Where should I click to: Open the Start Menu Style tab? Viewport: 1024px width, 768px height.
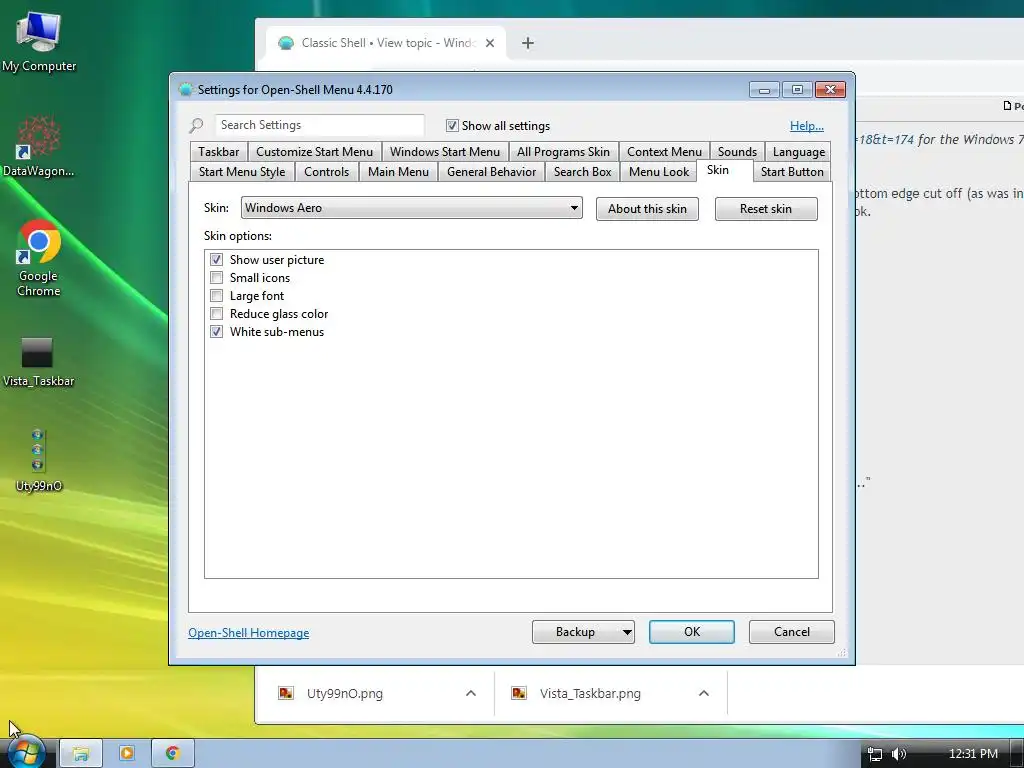(242, 172)
